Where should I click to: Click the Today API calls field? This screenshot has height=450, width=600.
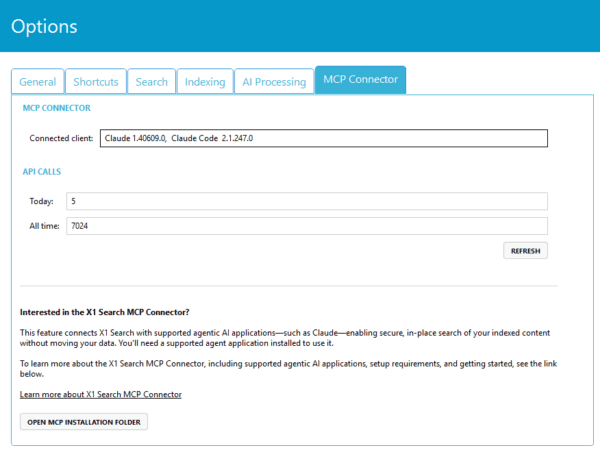coord(307,201)
